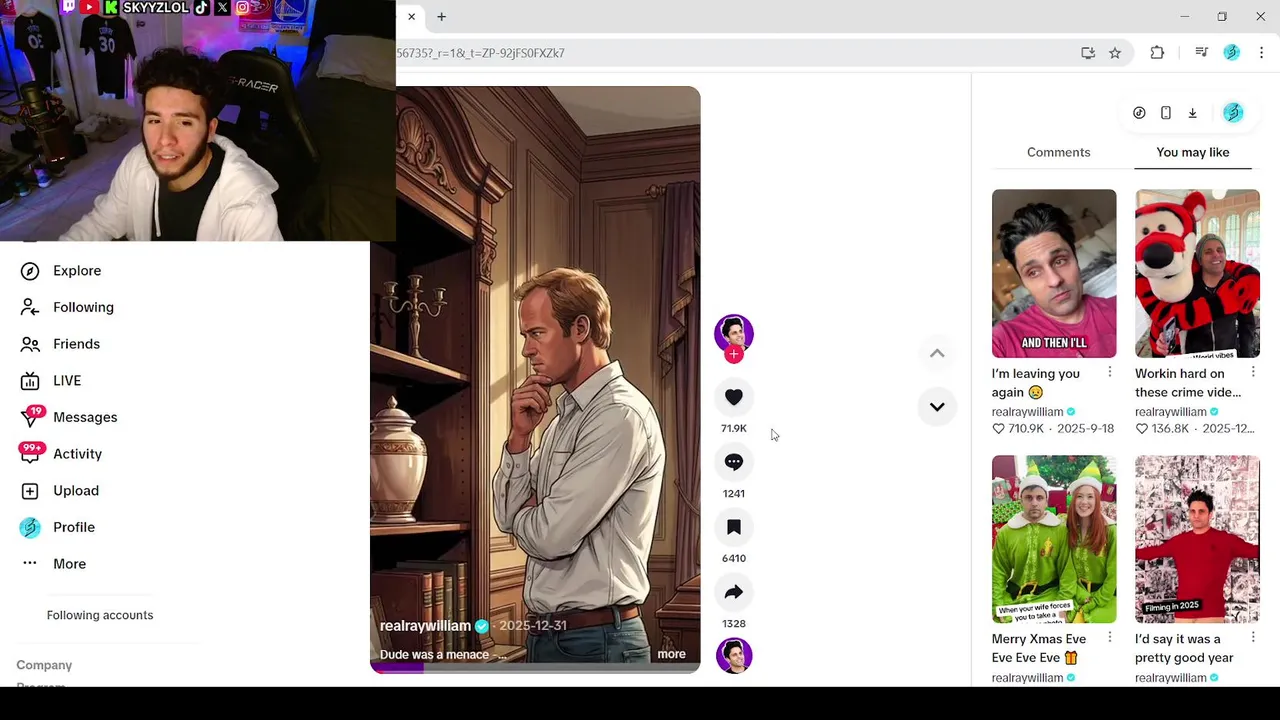Open the More menu in sidebar
This screenshot has width=1280, height=720.
tap(69, 564)
